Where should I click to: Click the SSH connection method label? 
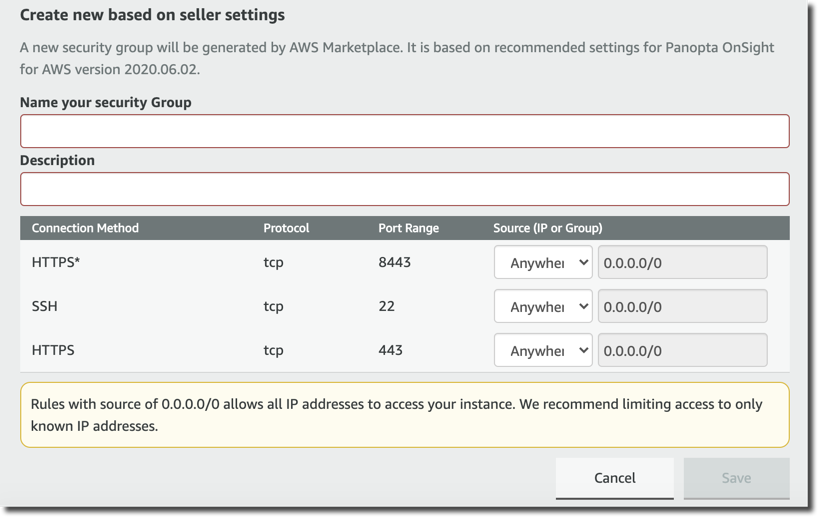click(x=45, y=307)
